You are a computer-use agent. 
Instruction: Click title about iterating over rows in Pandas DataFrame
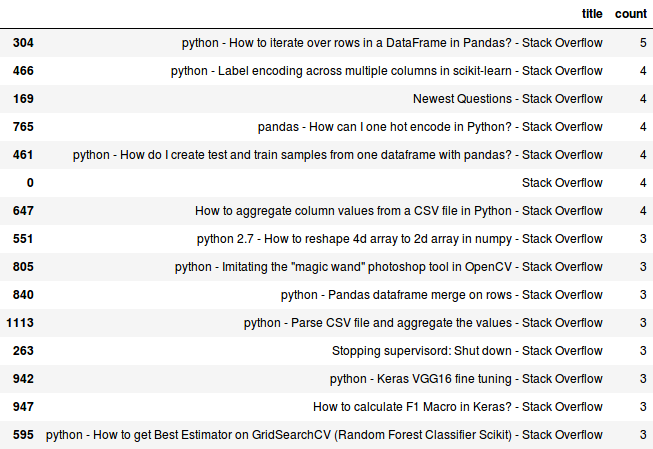tap(392, 43)
